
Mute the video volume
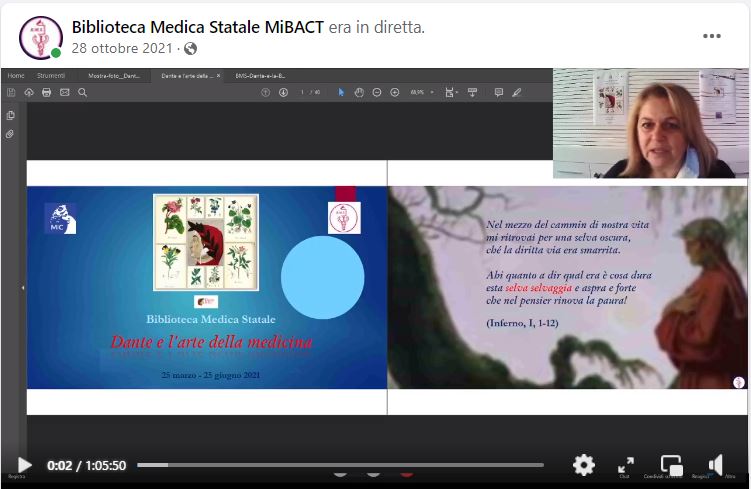[x=716, y=465]
